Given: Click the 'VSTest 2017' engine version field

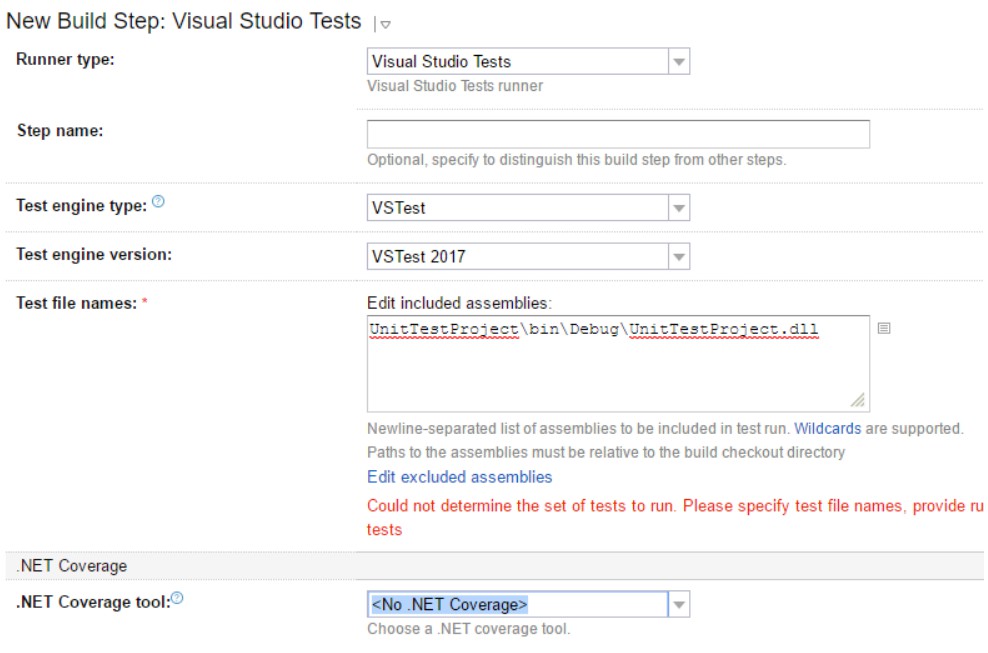Looking at the screenshot, I should point(517,257).
